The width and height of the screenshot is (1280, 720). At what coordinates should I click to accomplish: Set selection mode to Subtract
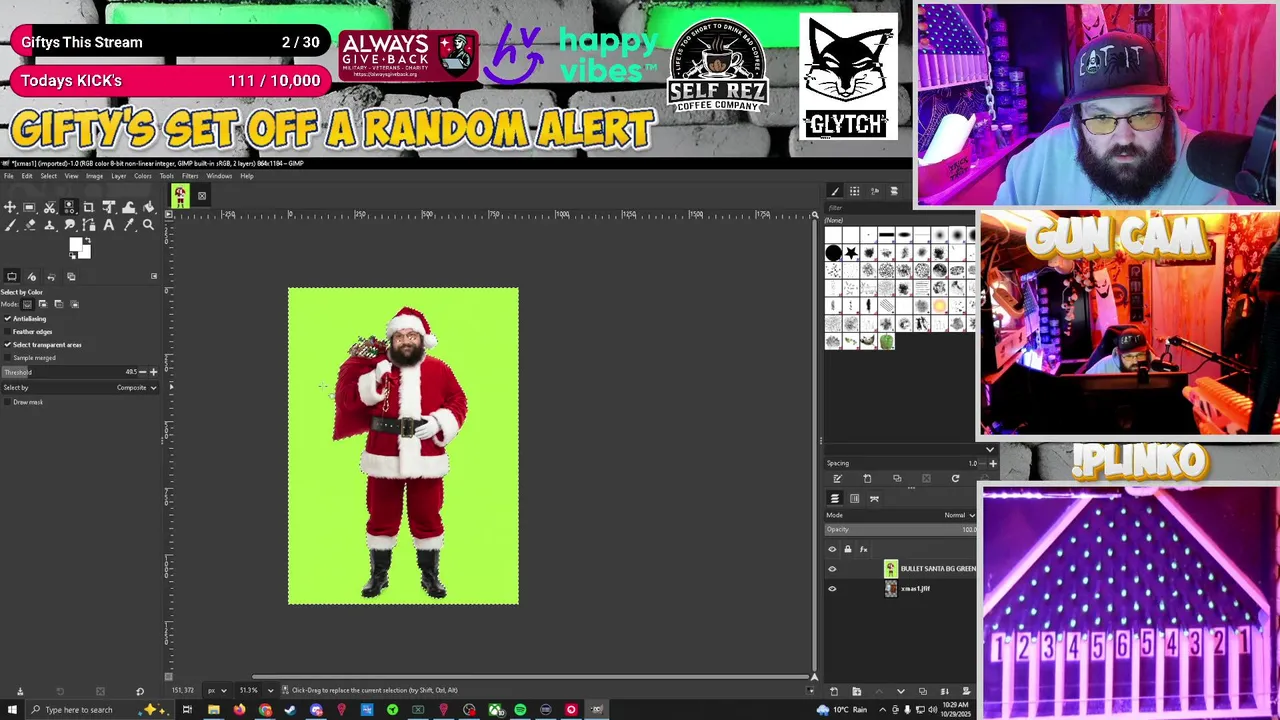point(58,304)
